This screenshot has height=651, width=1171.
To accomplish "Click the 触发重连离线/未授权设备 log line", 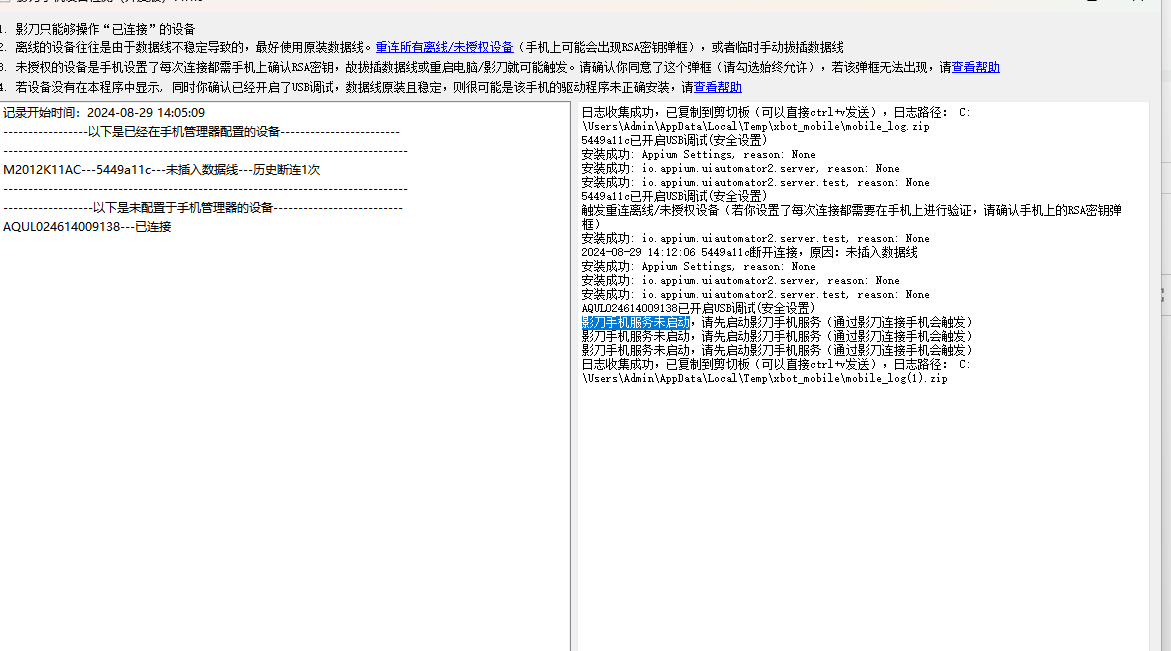I will 851,217.
